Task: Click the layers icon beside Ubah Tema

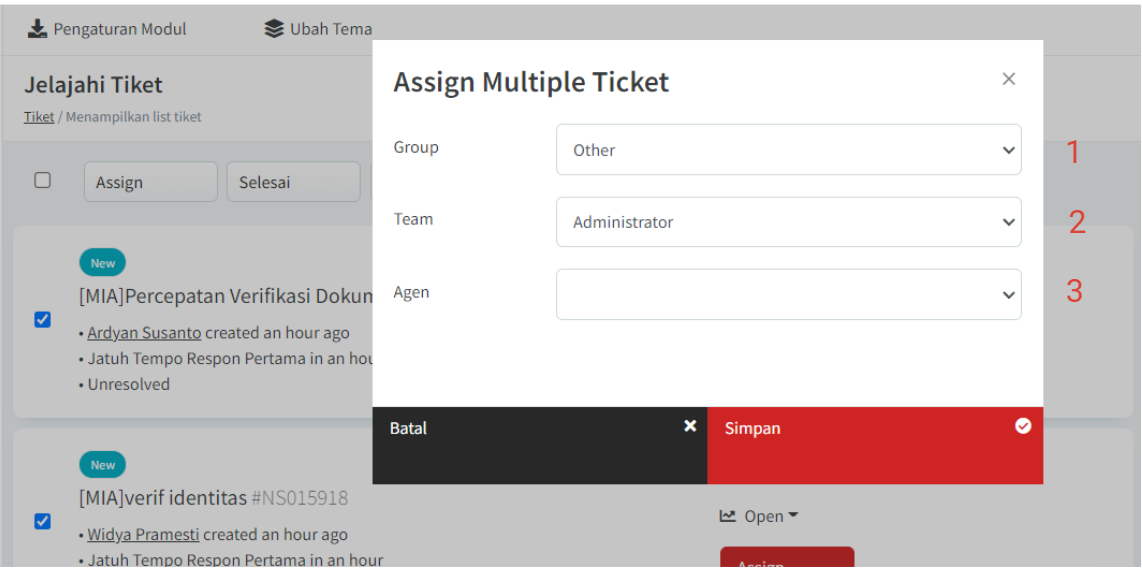Action: tap(274, 29)
